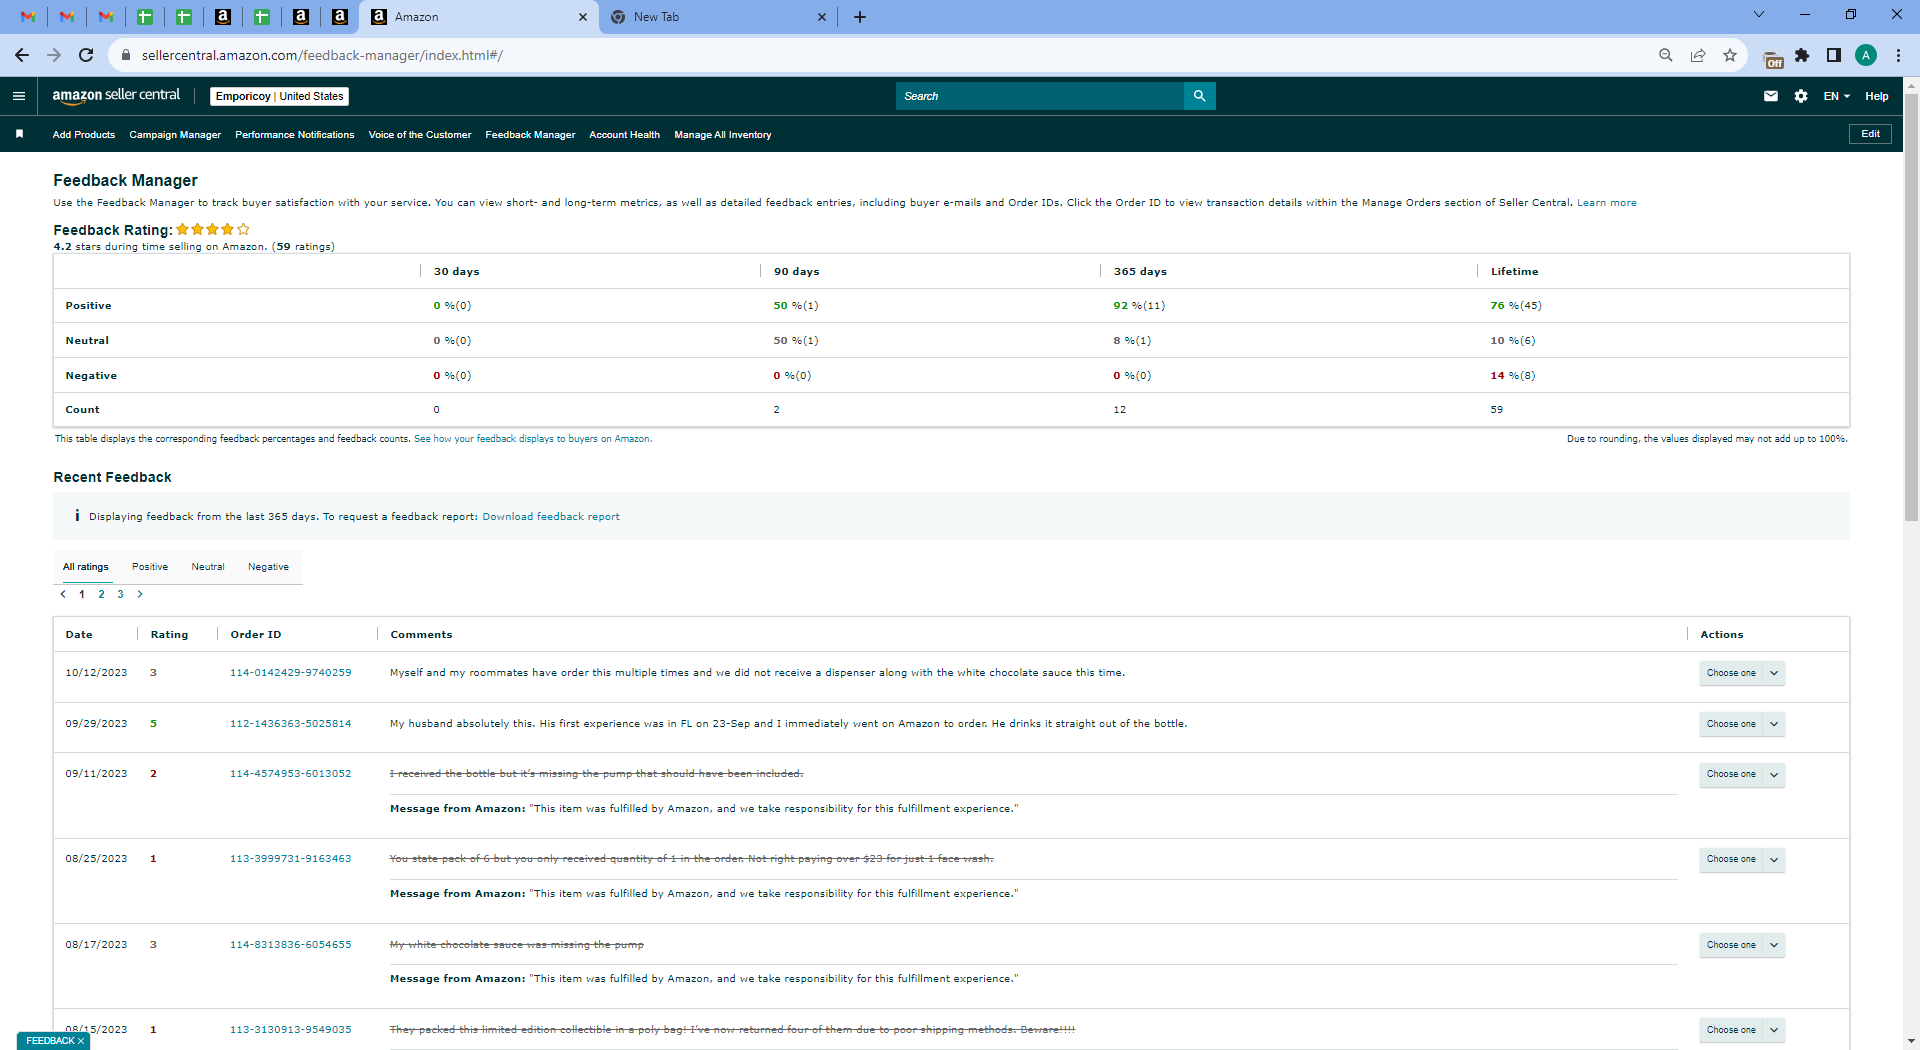The width and height of the screenshot is (1920, 1050).
Task: Select the Neutral ratings tab
Action: coord(208,567)
